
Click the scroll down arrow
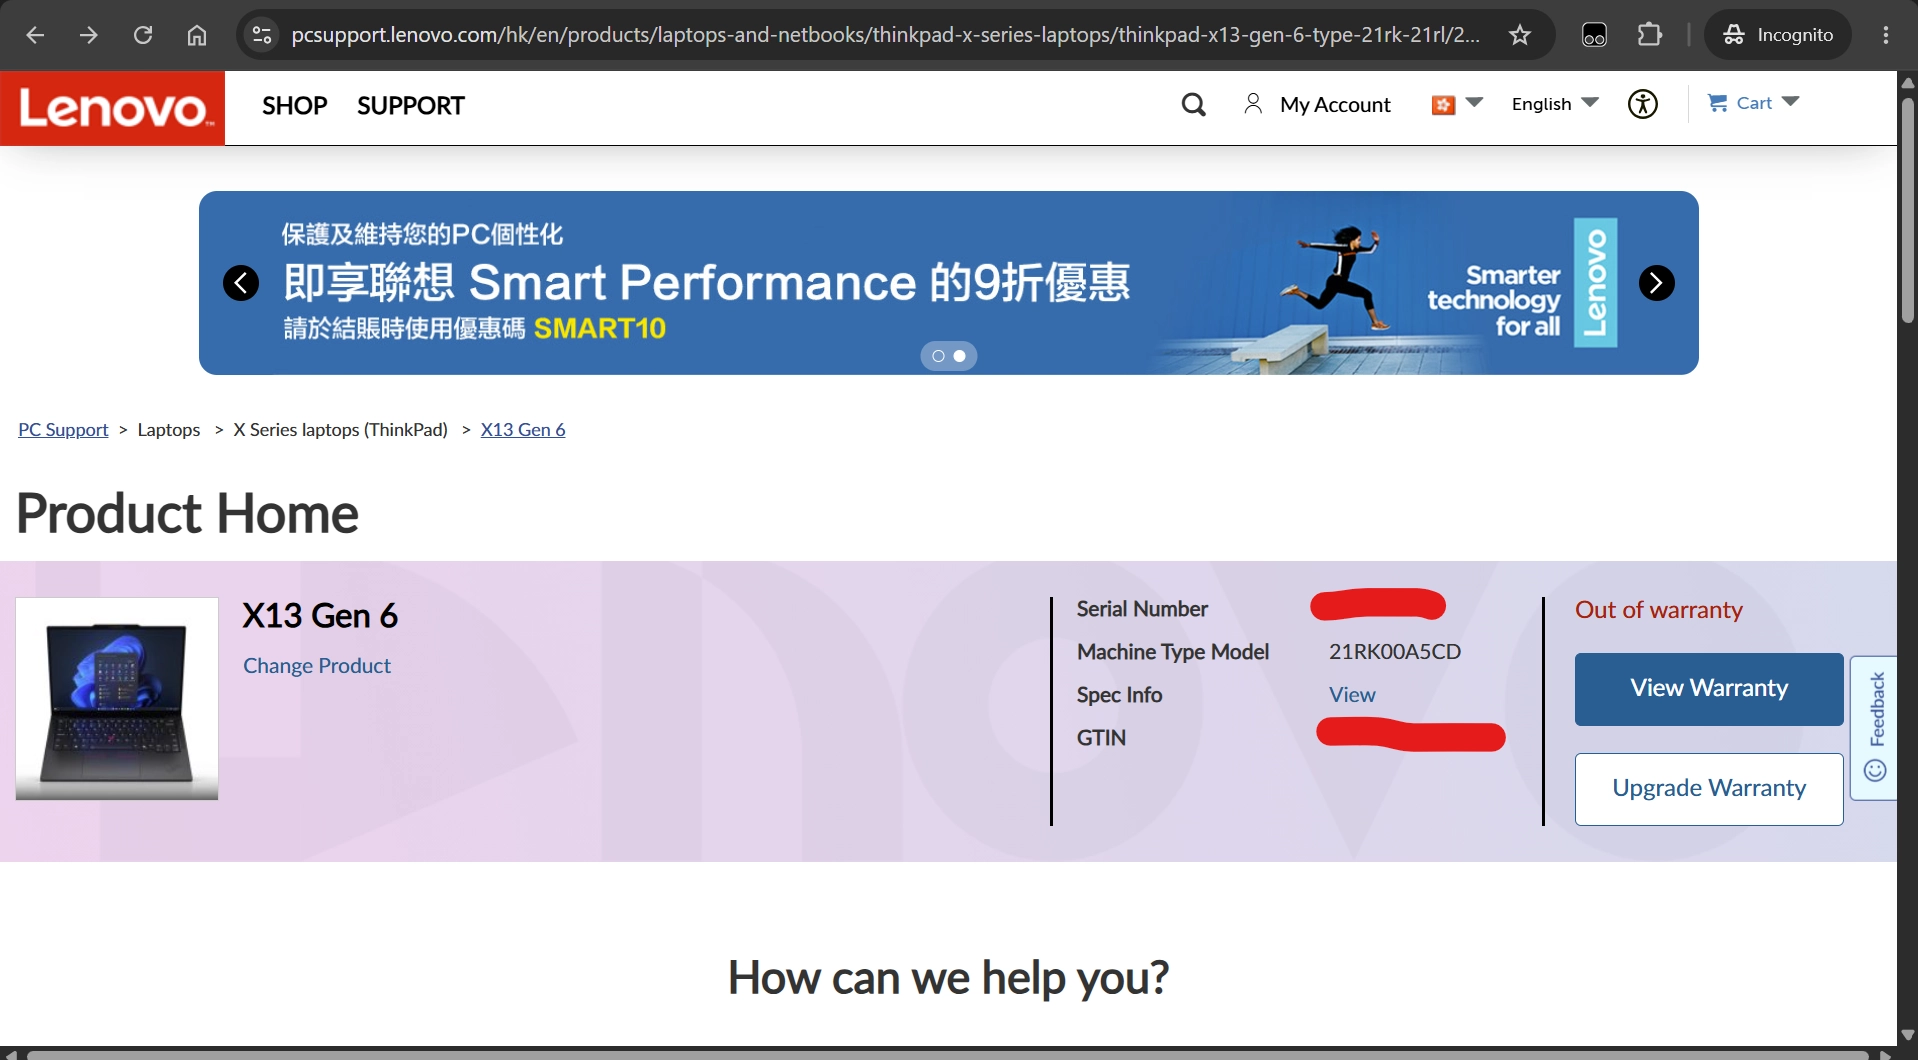point(1907,1035)
